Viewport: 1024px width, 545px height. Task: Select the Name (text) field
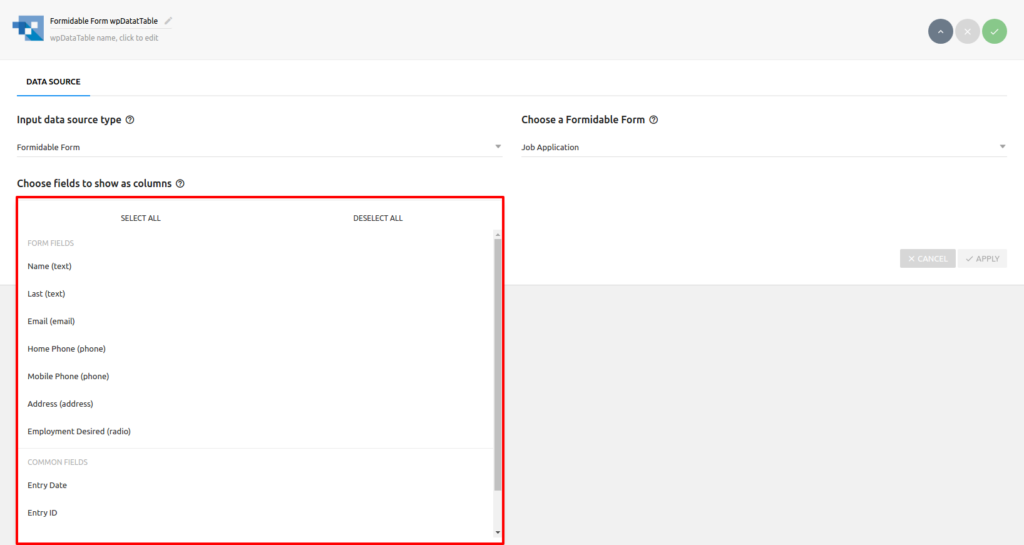[x=256, y=266]
